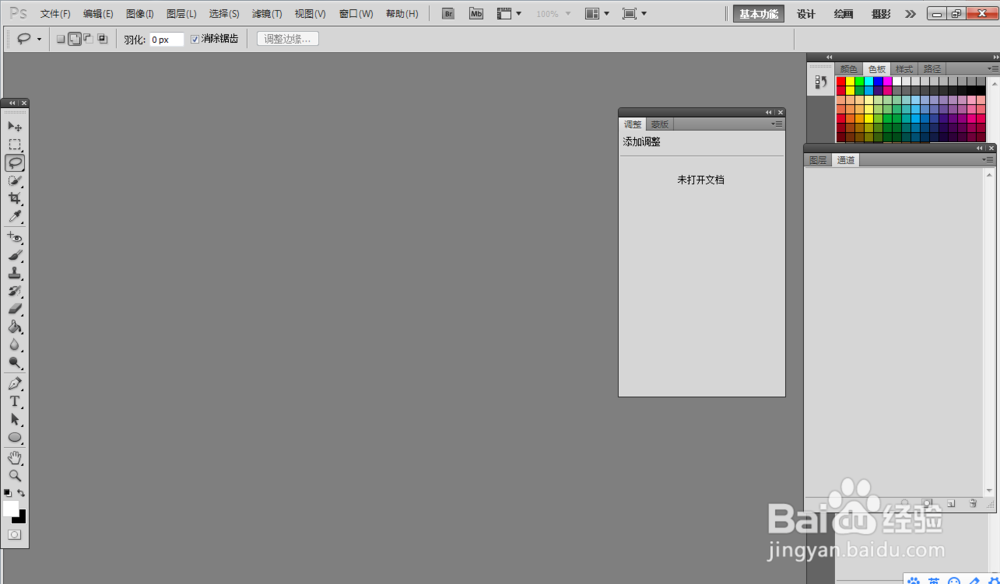Select the Eyedropper tool
This screenshot has height=584, width=1000.
pyautogui.click(x=15, y=217)
